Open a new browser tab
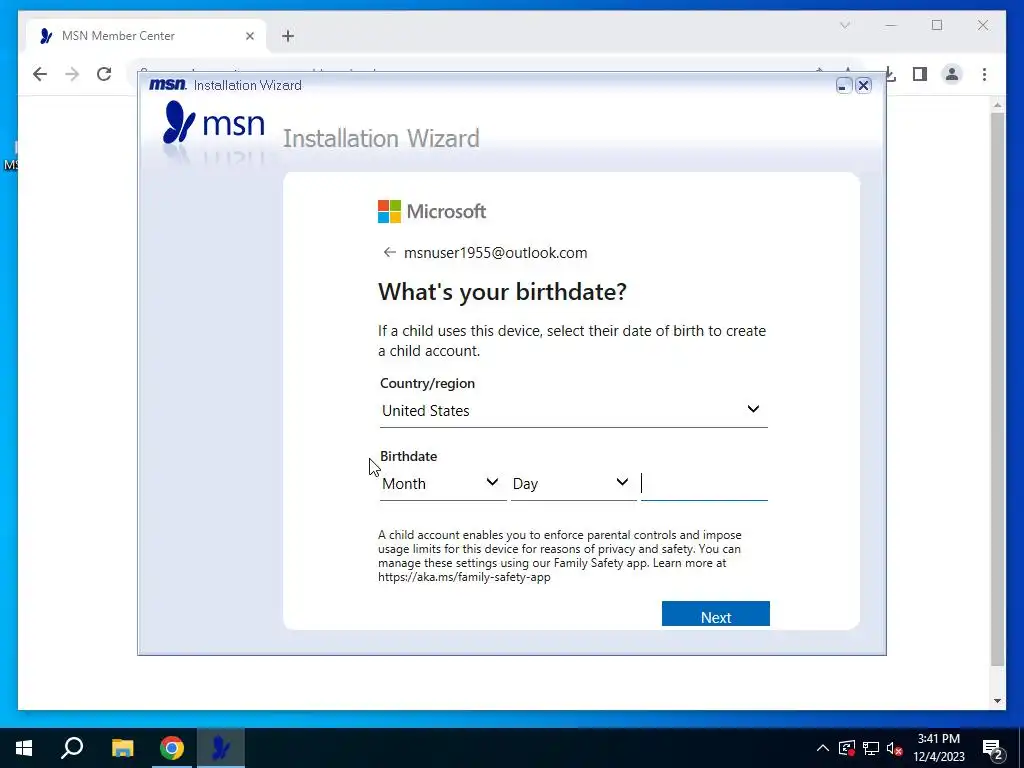Image resolution: width=1024 pixels, height=768 pixels. pos(288,36)
